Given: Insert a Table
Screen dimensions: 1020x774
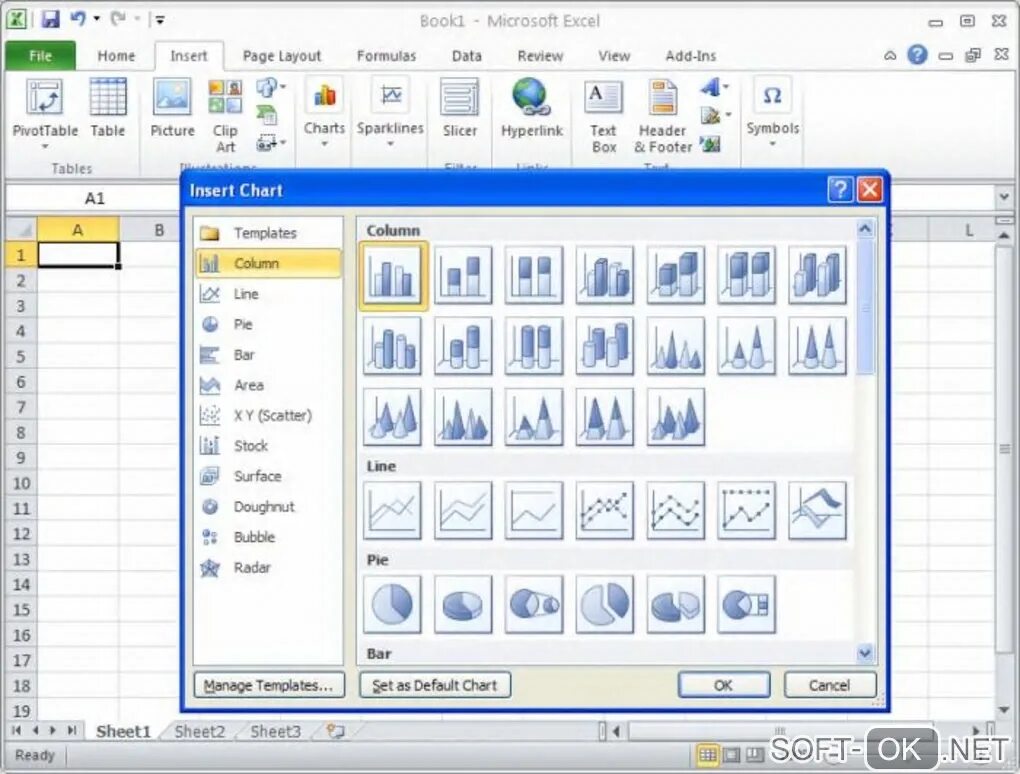Looking at the screenshot, I should pyautogui.click(x=107, y=108).
